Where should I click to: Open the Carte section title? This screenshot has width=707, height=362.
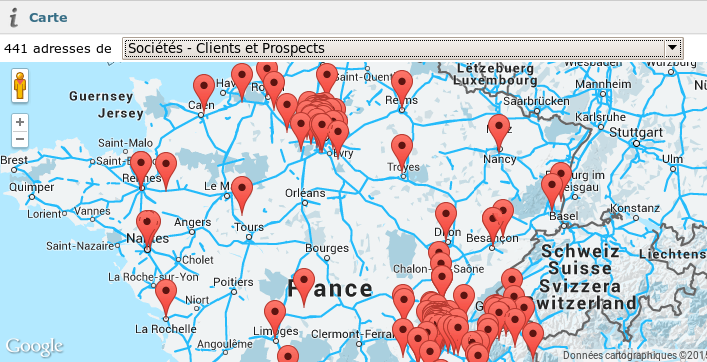(48, 18)
